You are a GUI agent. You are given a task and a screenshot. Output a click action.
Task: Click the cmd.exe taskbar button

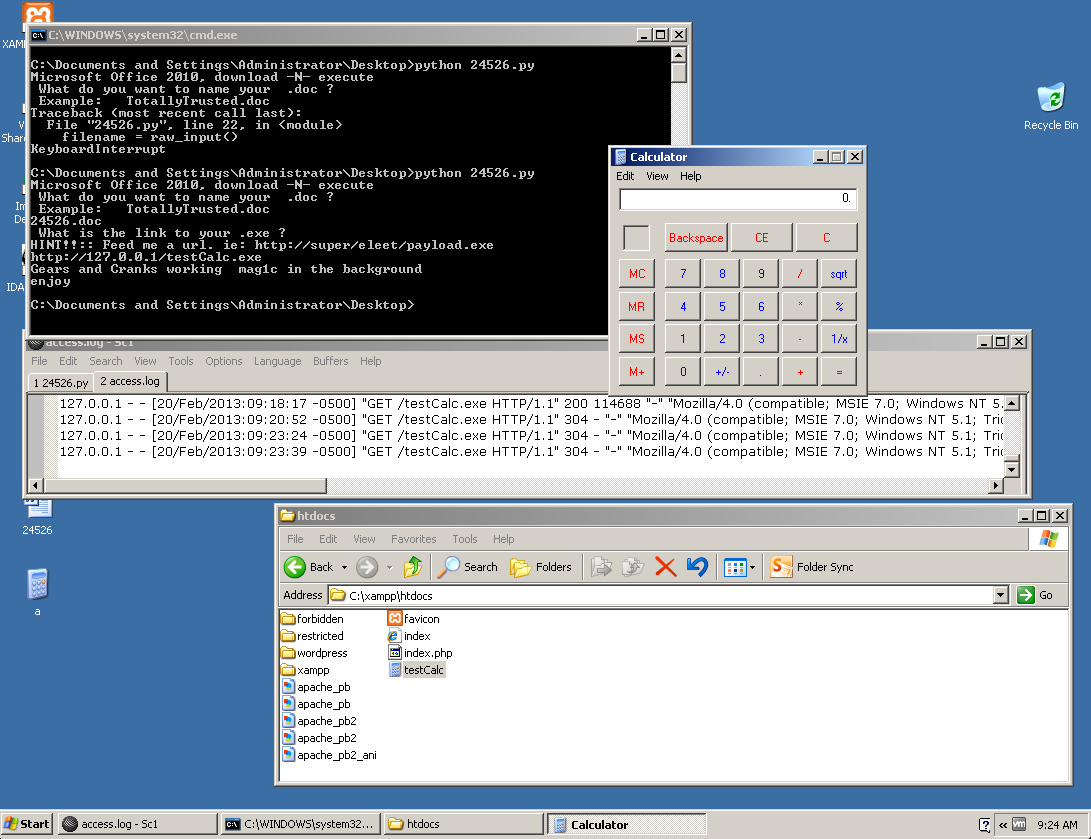click(x=301, y=824)
